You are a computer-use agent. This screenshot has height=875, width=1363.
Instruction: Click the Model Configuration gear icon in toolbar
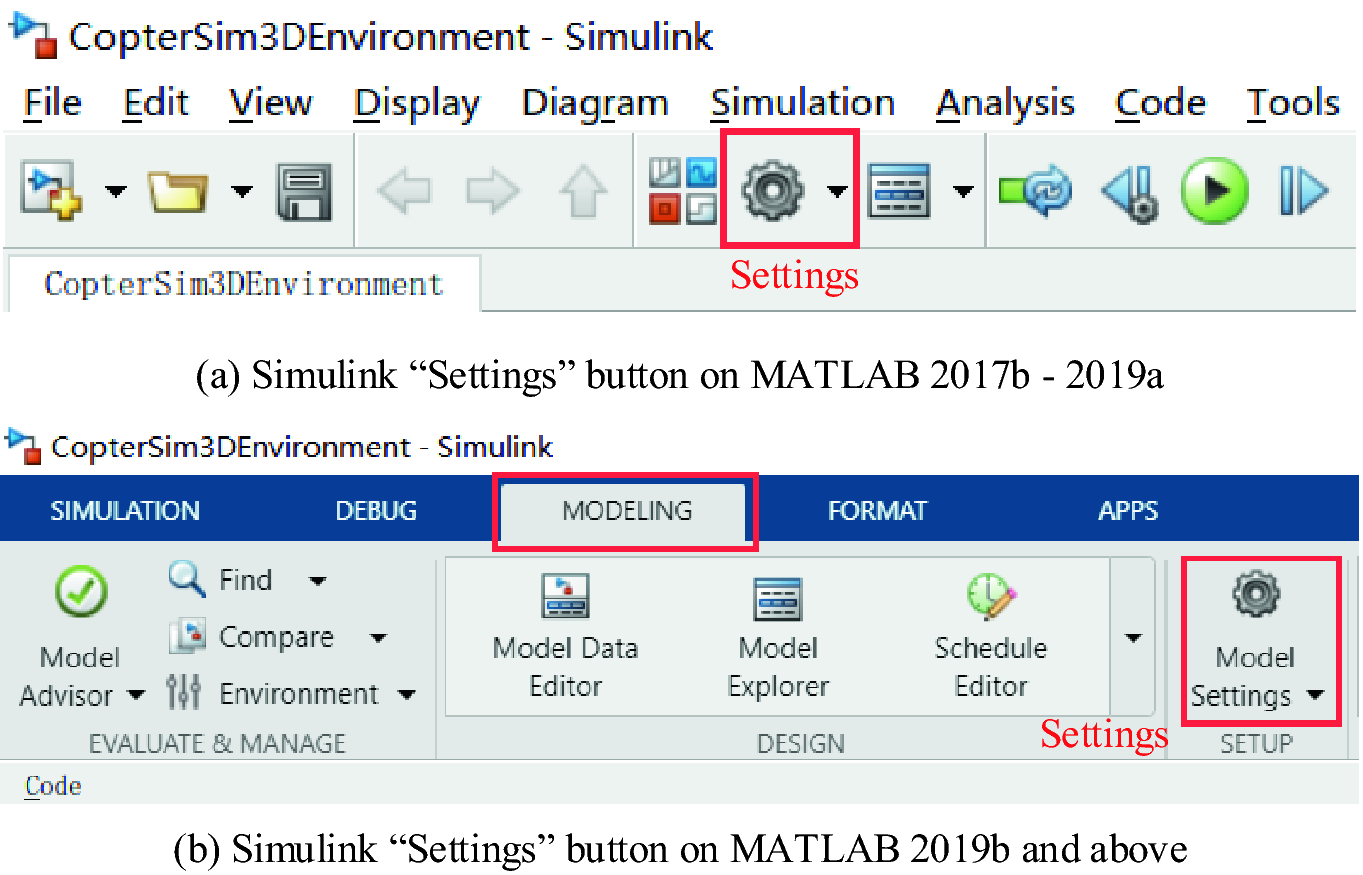(x=773, y=190)
